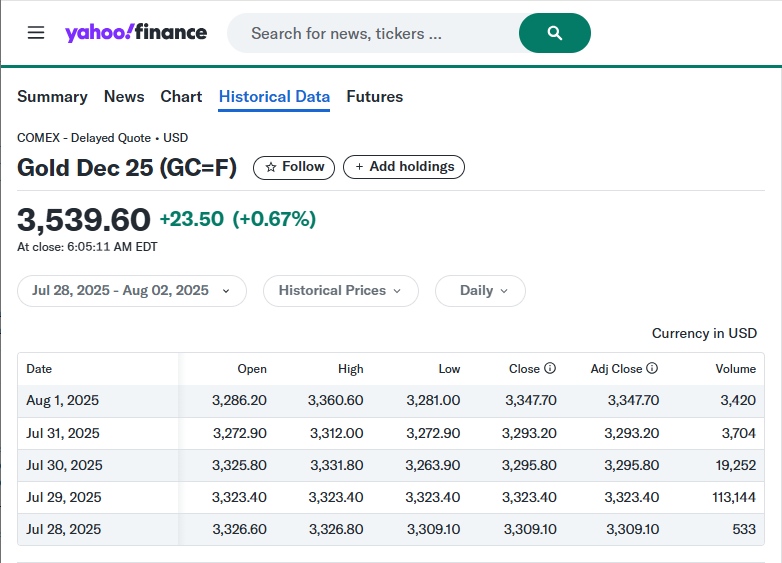Switch to the Summary tab
Screen dimensions: 782x563
pos(52,97)
